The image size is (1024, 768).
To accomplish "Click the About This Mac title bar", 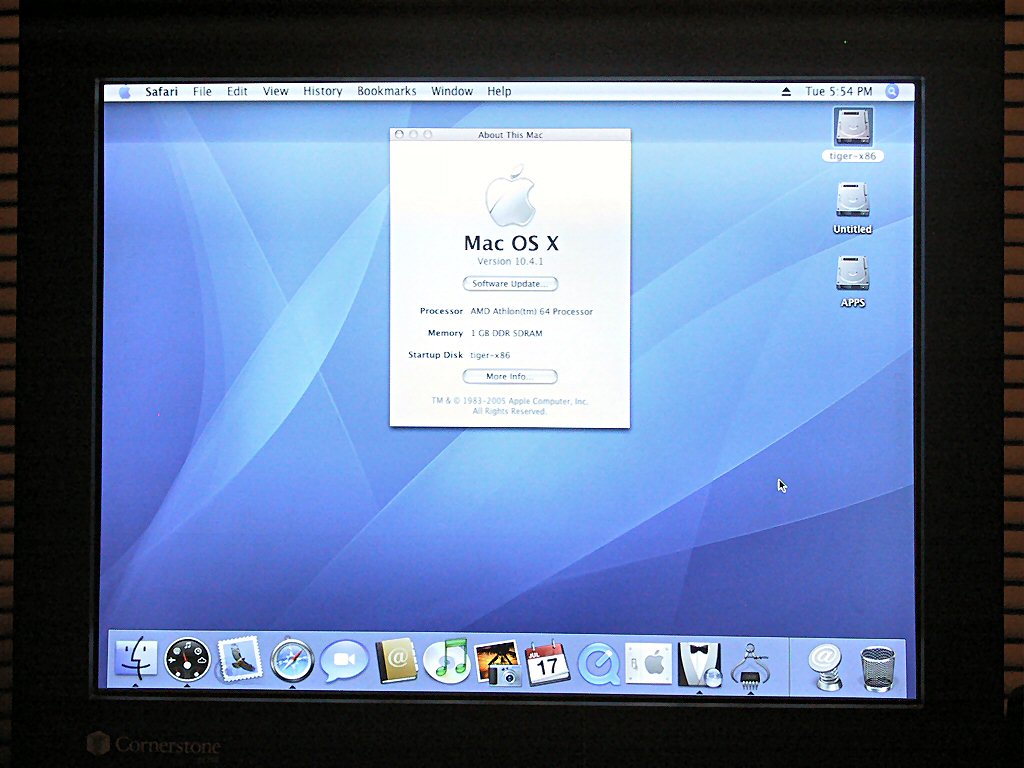I will point(510,135).
